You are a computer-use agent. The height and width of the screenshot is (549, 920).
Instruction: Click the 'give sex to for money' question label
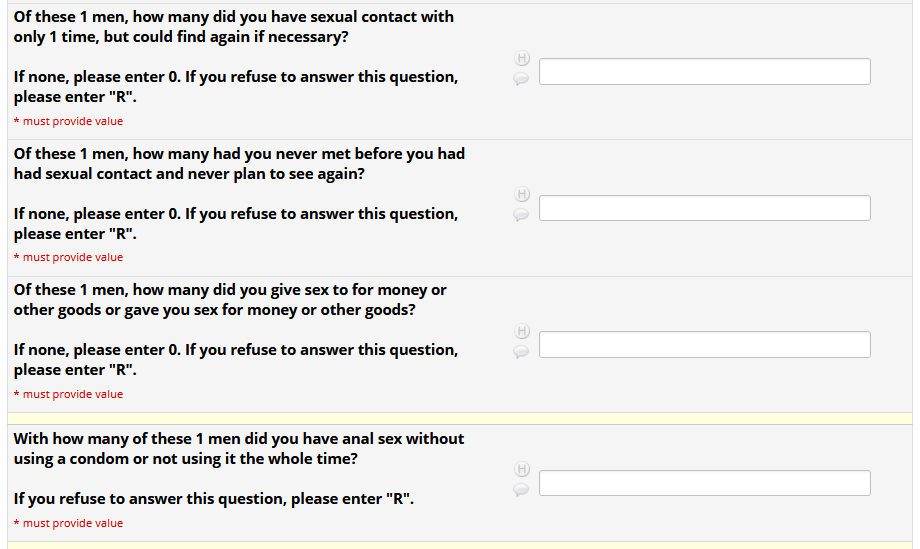tap(230, 300)
